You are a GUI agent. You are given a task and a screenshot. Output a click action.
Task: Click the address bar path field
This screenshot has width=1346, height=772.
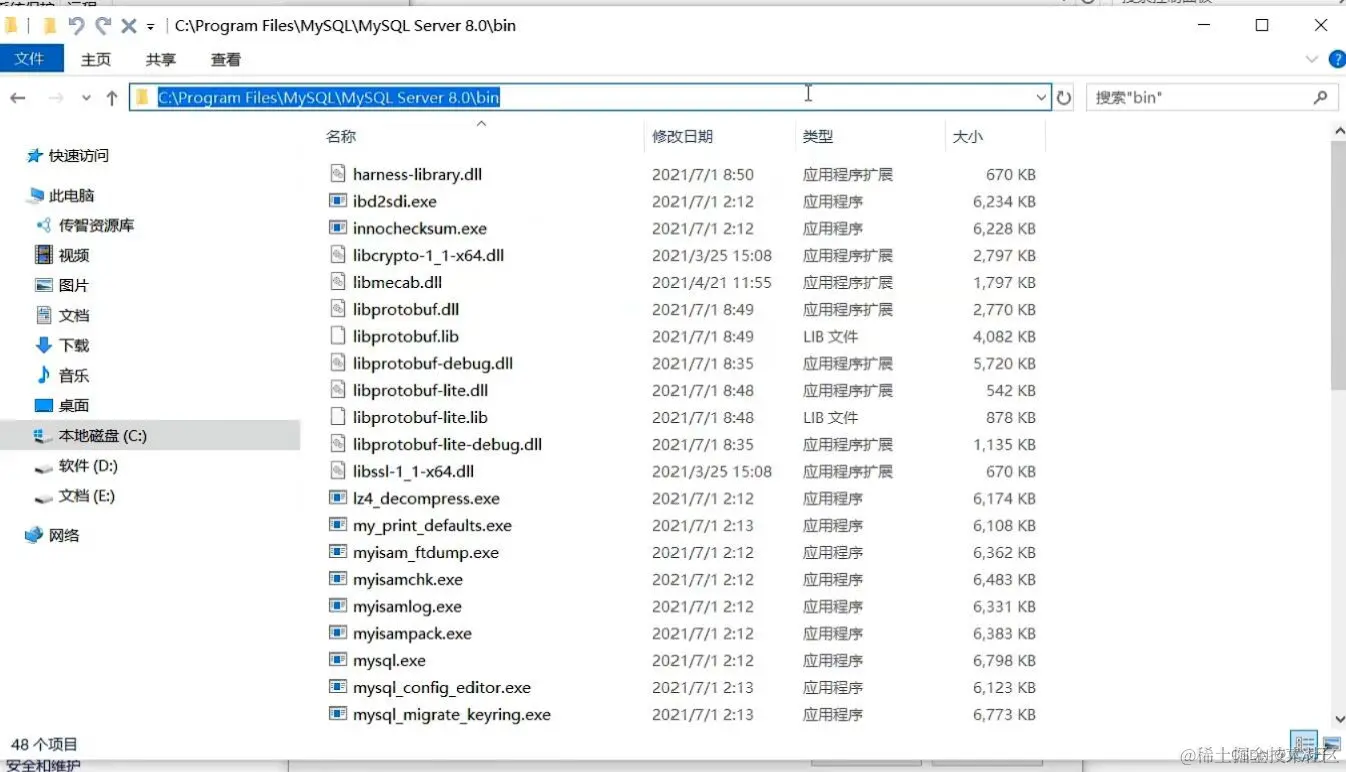click(x=590, y=97)
